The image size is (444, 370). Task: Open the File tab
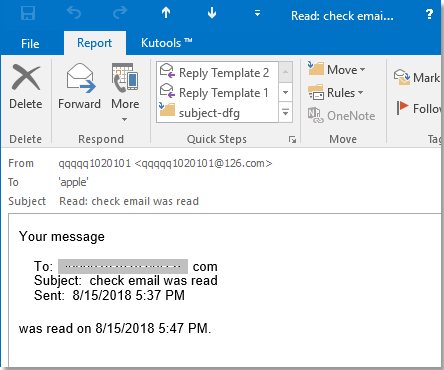tap(30, 43)
